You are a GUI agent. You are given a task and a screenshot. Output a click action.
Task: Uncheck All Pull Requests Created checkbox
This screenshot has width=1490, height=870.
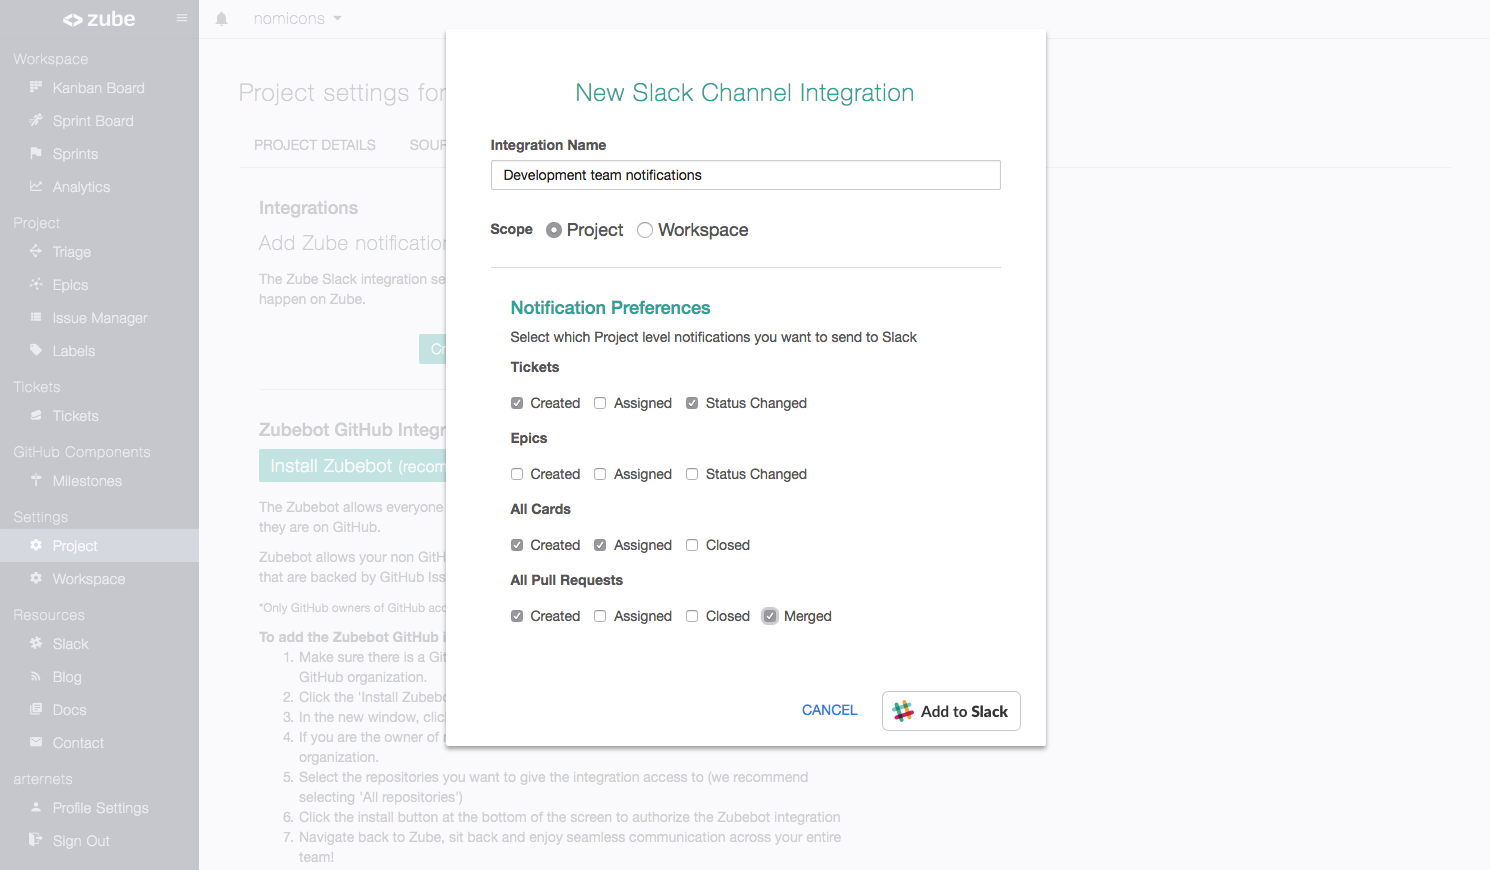pyautogui.click(x=517, y=616)
